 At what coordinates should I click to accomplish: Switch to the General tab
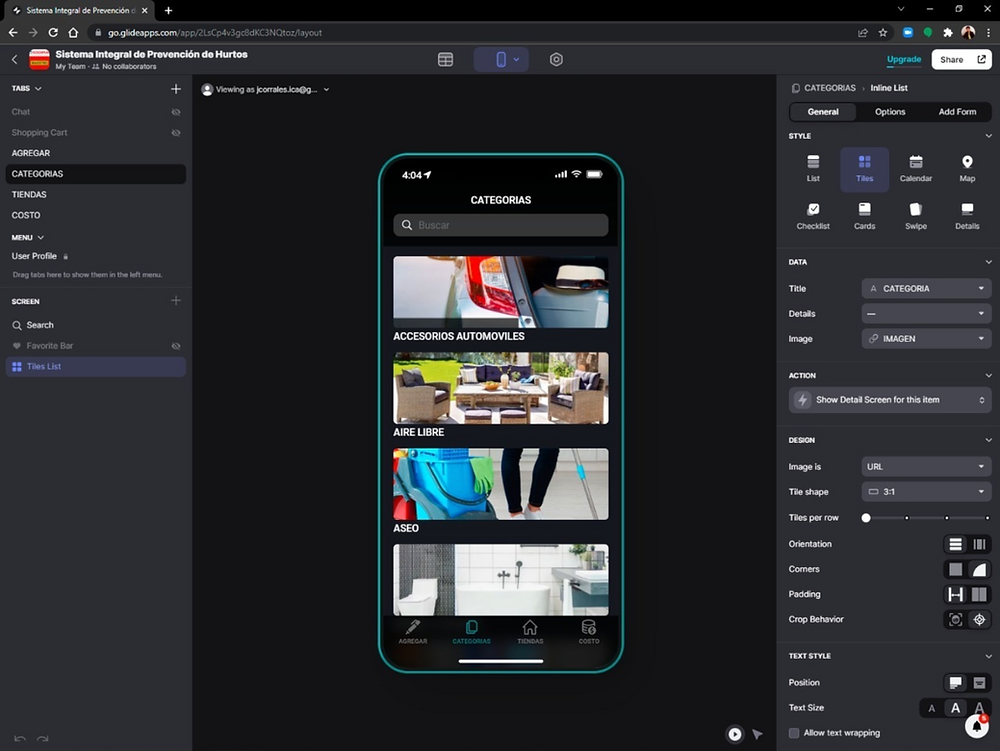(823, 112)
